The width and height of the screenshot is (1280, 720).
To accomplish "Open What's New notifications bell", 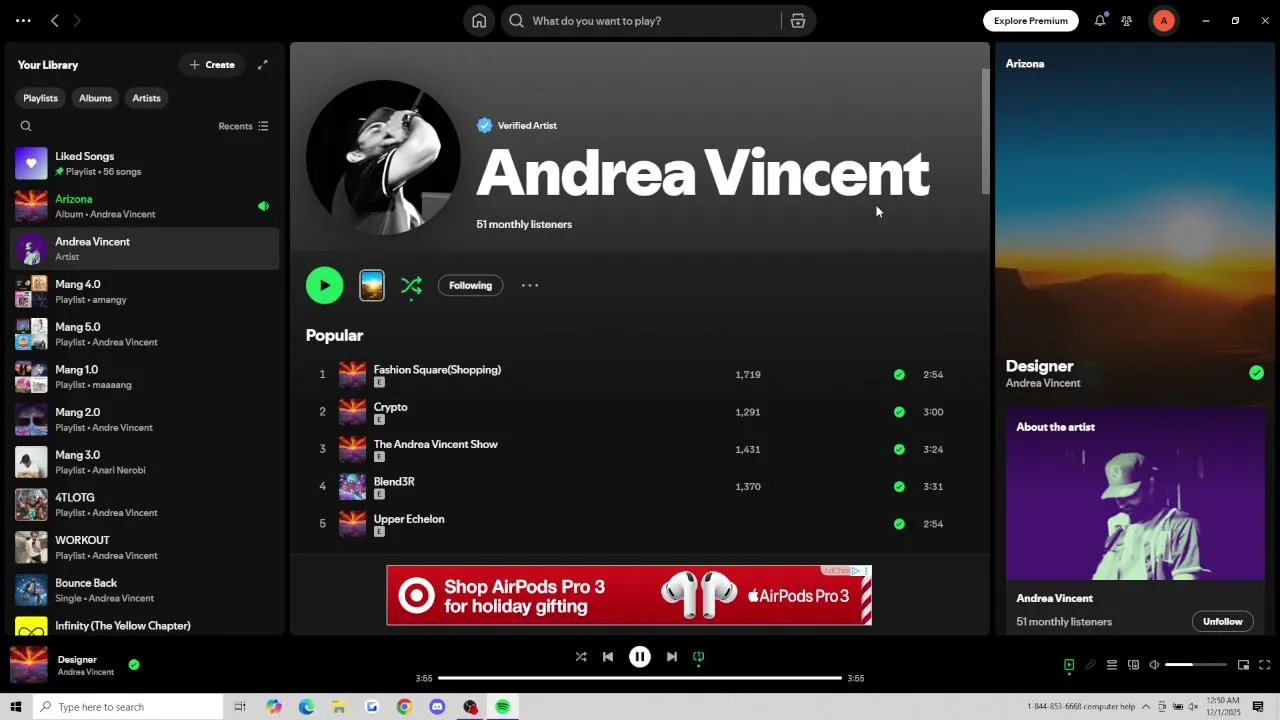I will pos(1100,21).
